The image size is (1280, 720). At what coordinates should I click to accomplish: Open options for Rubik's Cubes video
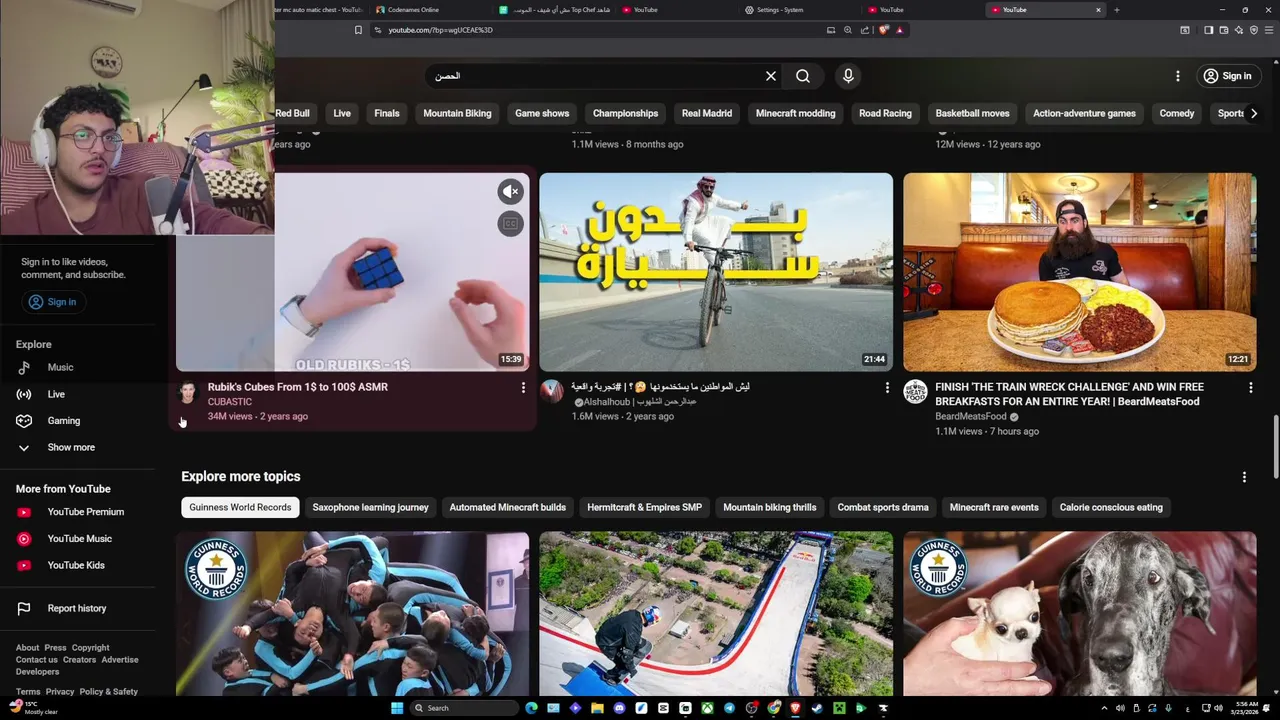(523, 387)
